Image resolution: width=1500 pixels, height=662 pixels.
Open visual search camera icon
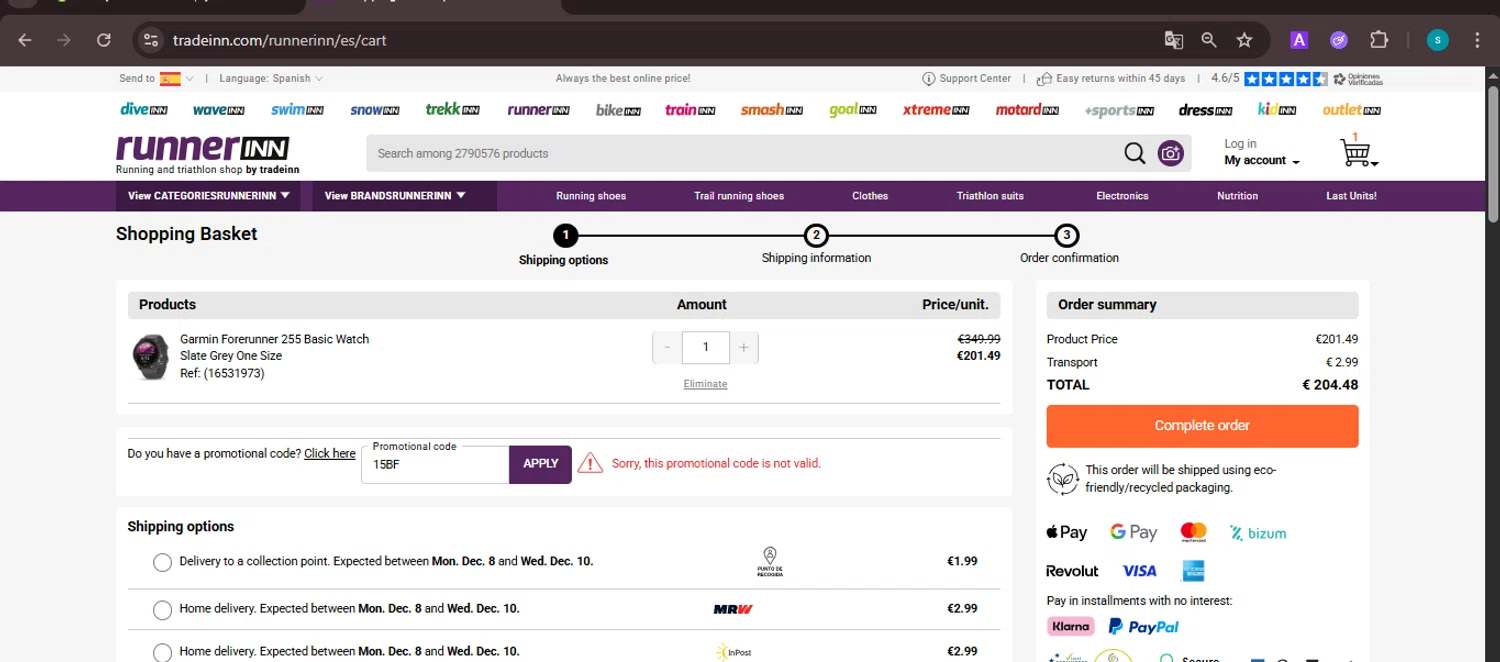point(1170,153)
